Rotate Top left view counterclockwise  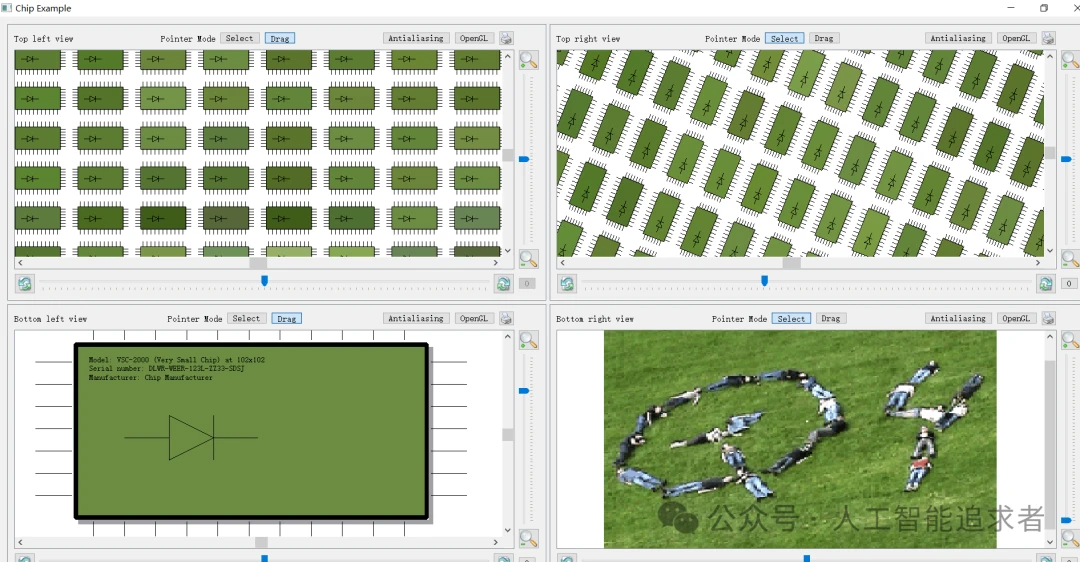point(25,284)
